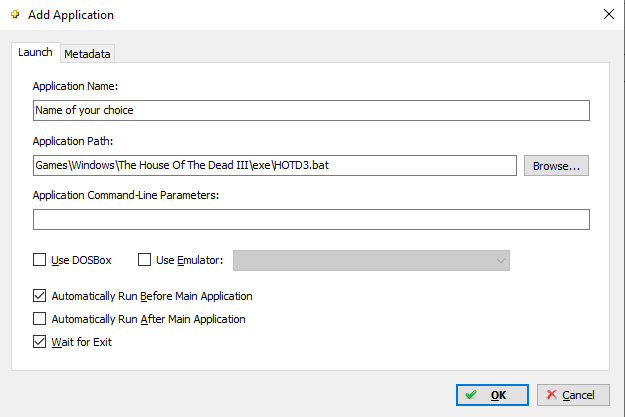Enable Automatically Run After Main Application
The height and width of the screenshot is (417, 625).
pos(39,319)
